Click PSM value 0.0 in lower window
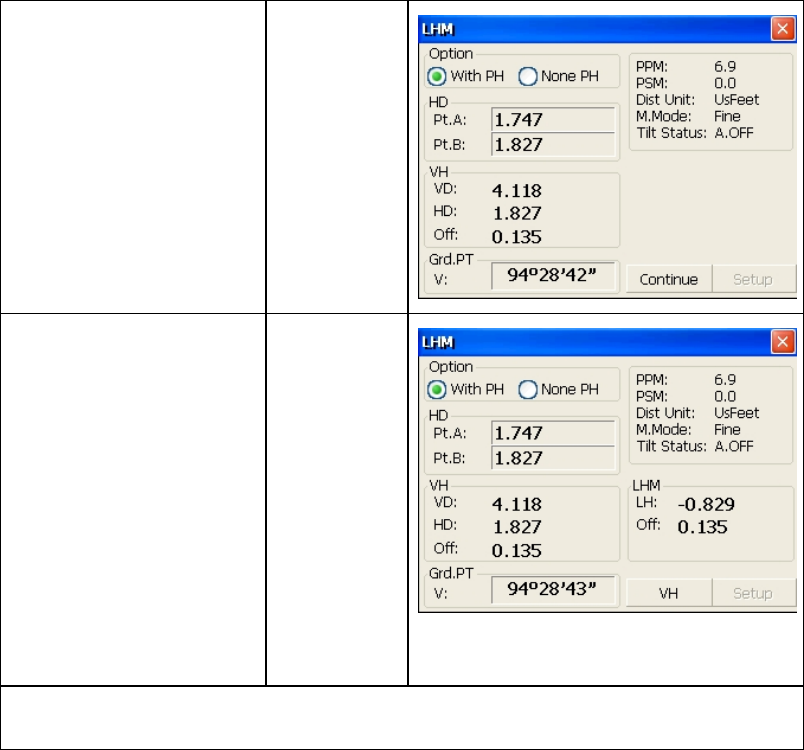 click(x=725, y=396)
